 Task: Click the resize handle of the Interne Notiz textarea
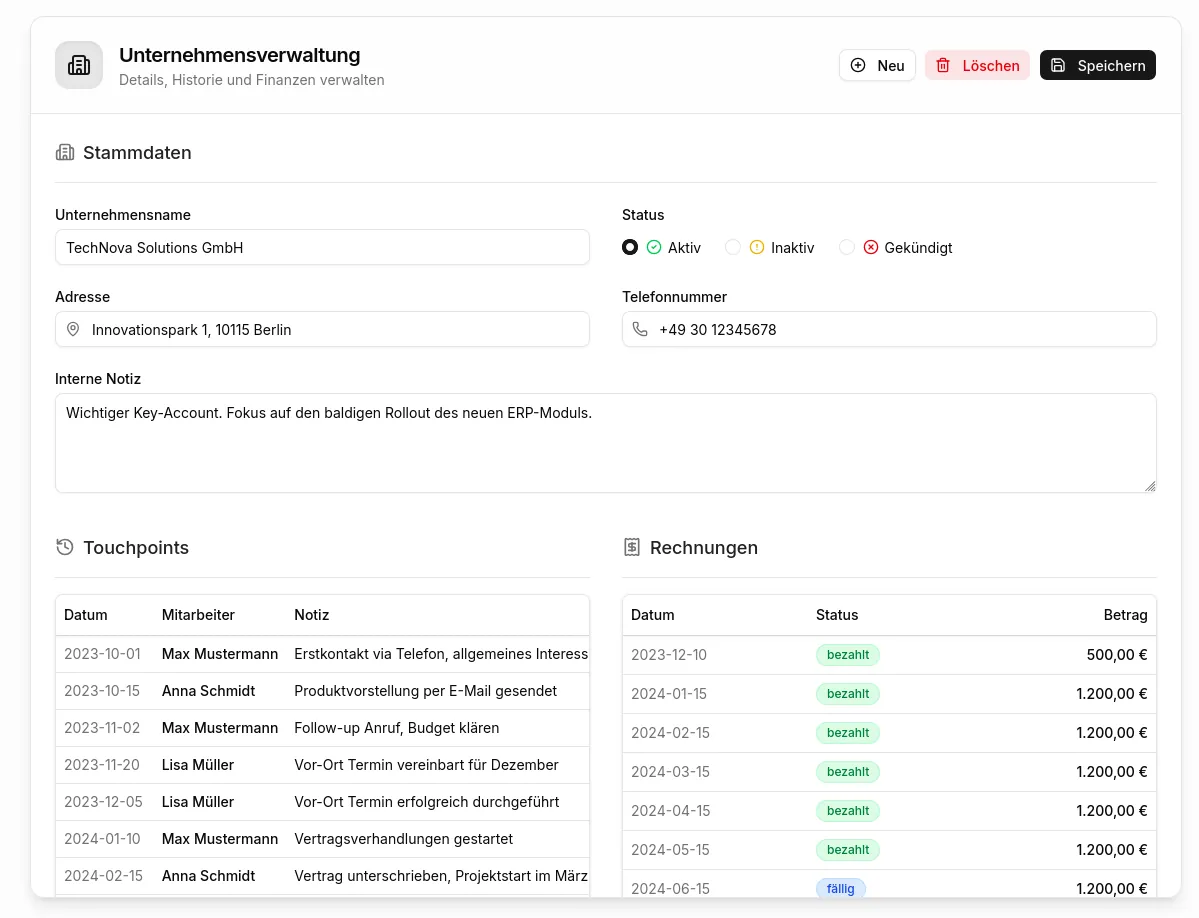click(1150, 486)
